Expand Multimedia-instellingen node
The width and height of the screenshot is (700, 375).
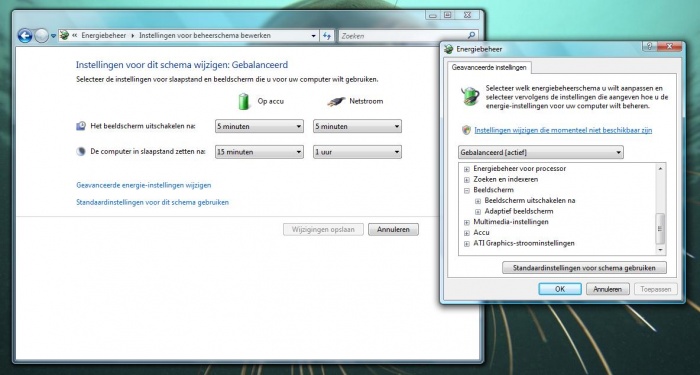[x=467, y=222]
